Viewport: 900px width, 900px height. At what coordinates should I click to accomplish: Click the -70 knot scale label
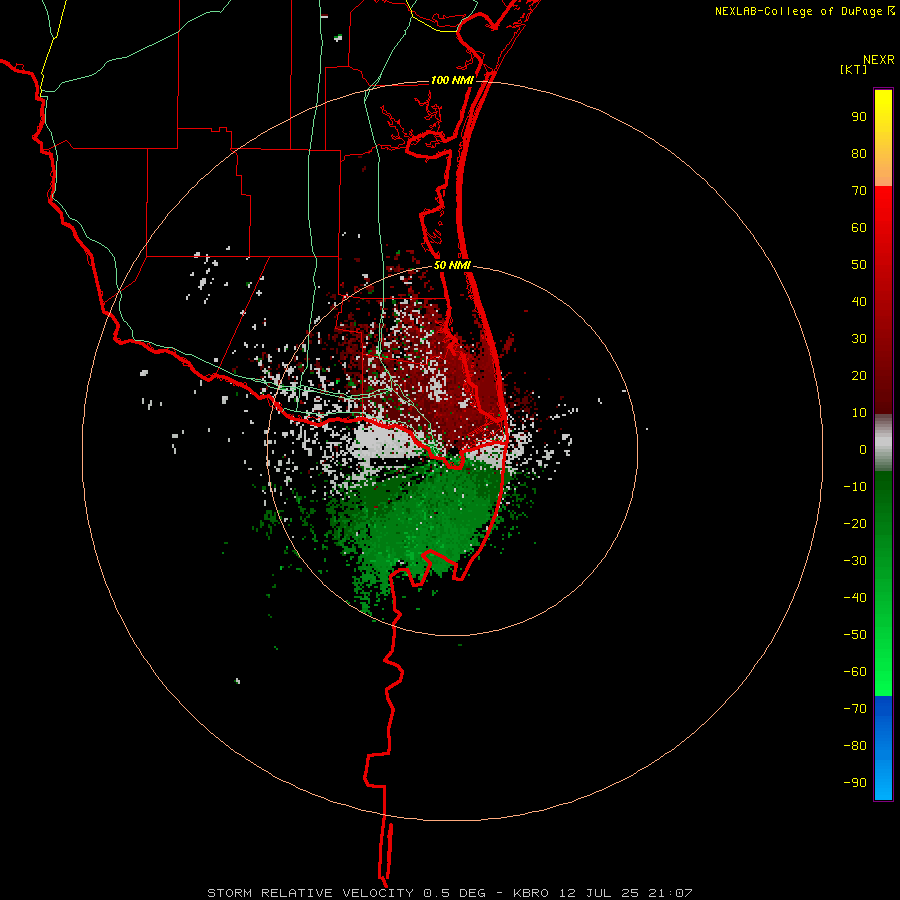coord(855,708)
